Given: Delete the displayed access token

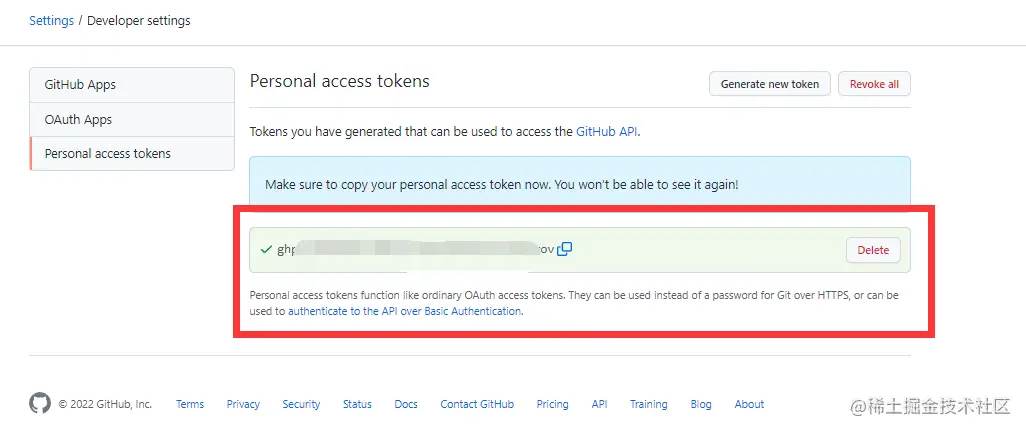Looking at the screenshot, I should (x=873, y=249).
